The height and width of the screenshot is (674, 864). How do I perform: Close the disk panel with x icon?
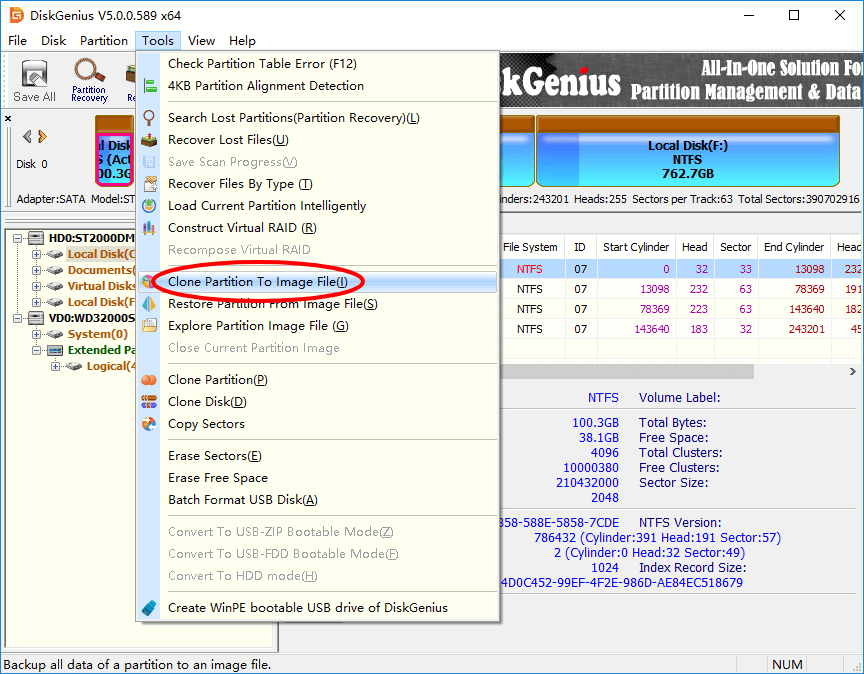[x=8, y=118]
